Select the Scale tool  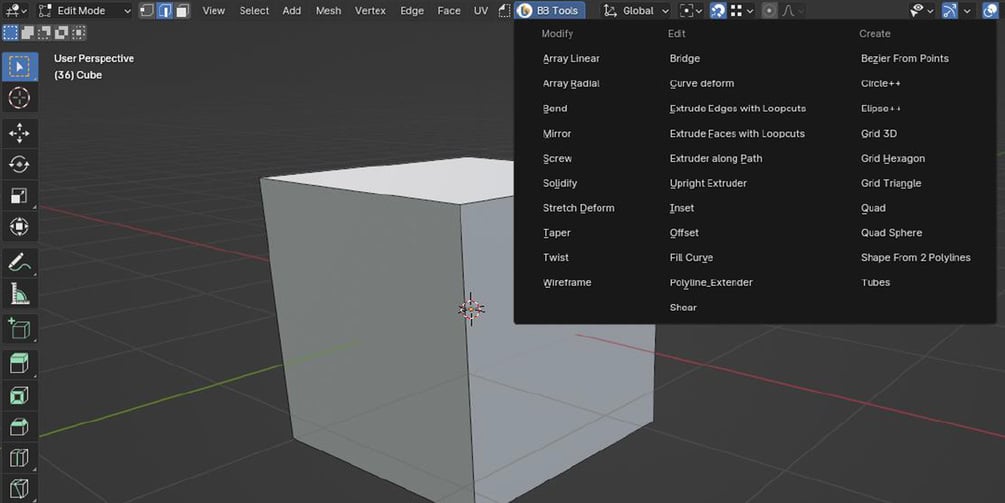(x=19, y=196)
